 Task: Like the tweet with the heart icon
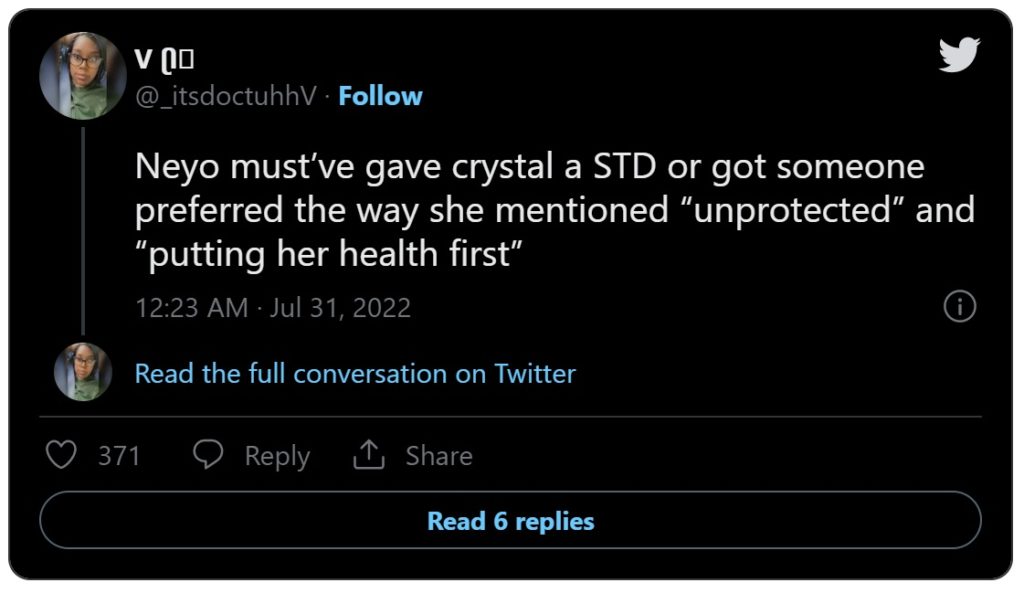61,455
